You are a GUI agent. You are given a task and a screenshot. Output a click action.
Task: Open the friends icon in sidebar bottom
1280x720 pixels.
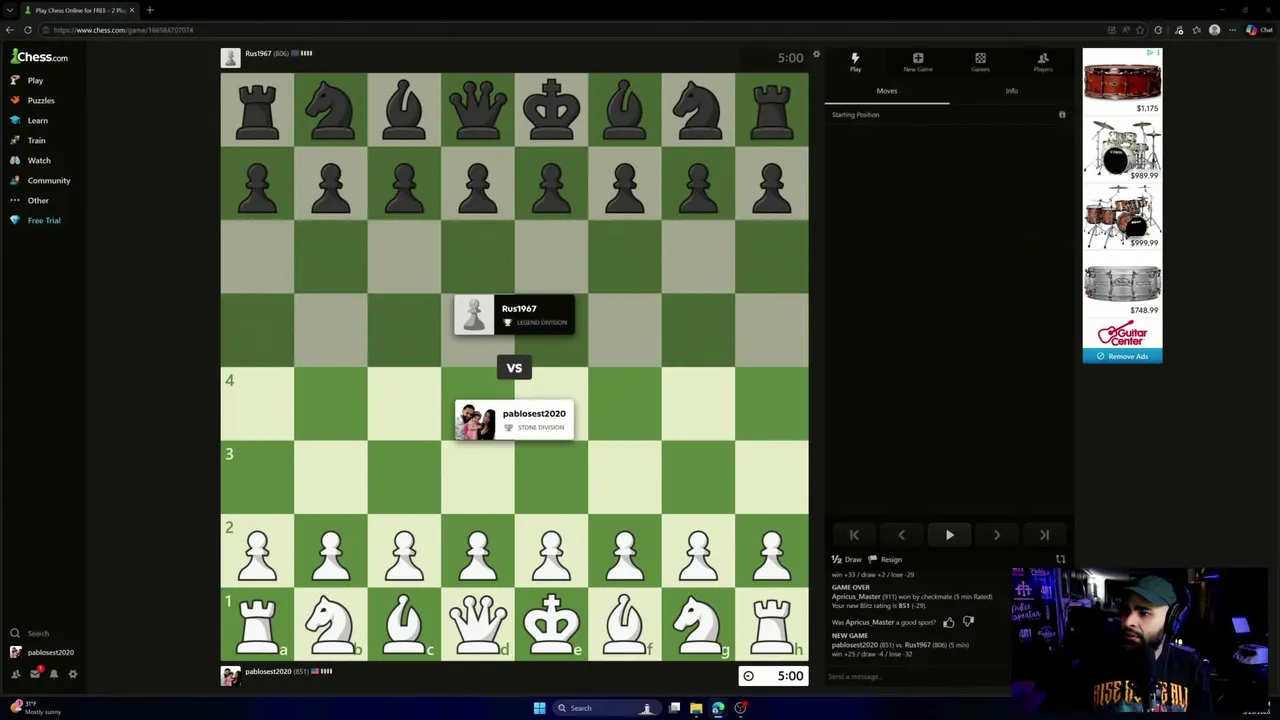coord(15,674)
